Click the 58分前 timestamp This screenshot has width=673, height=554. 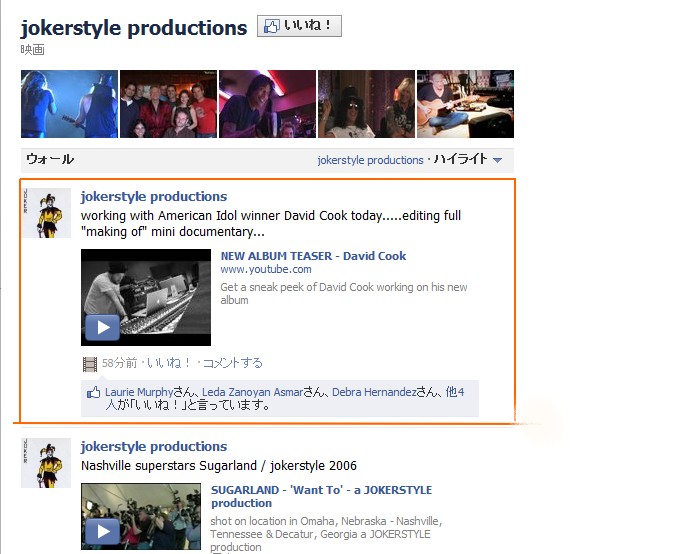pyautogui.click(x=119, y=363)
